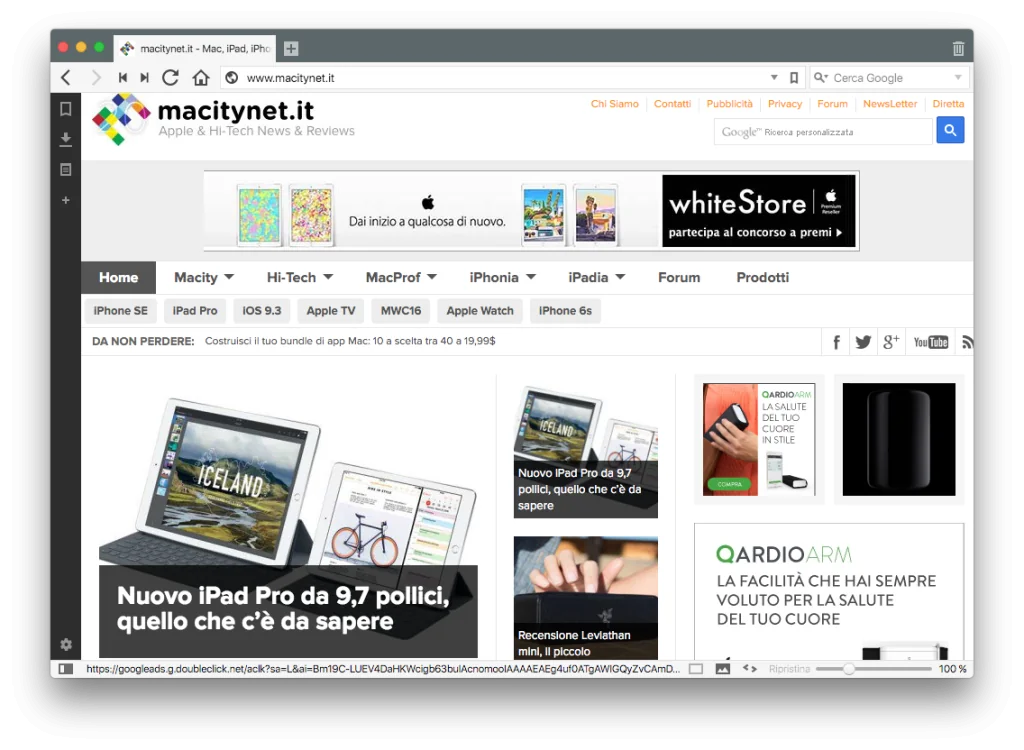The image size is (1024, 750).
Task: Click the Google custom search box
Action: (x=824, y=131)
